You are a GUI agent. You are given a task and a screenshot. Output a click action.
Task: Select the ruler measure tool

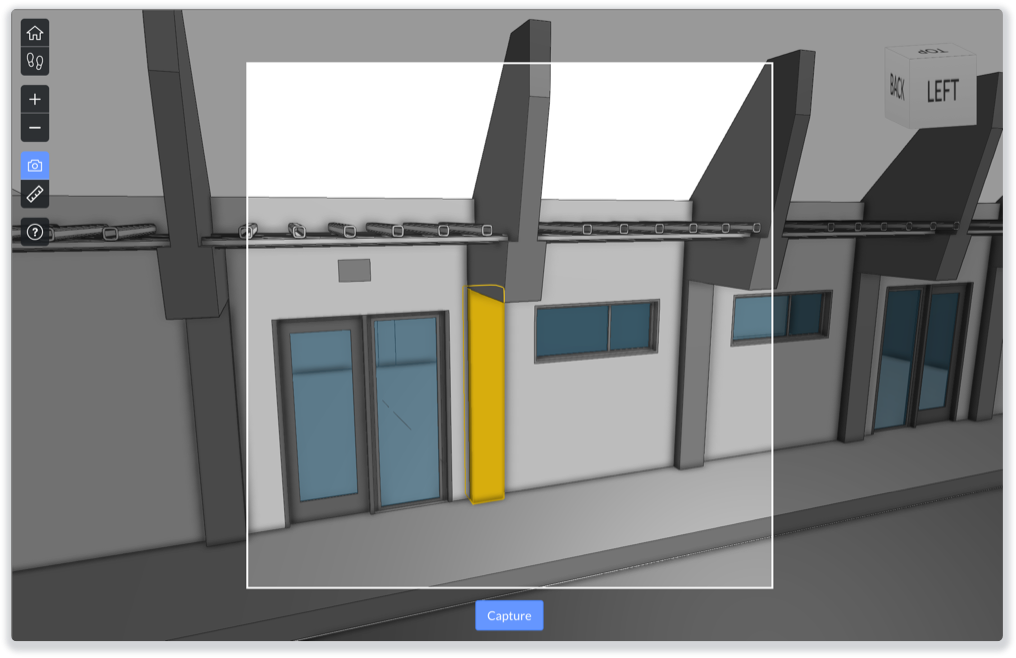(35, 194)
